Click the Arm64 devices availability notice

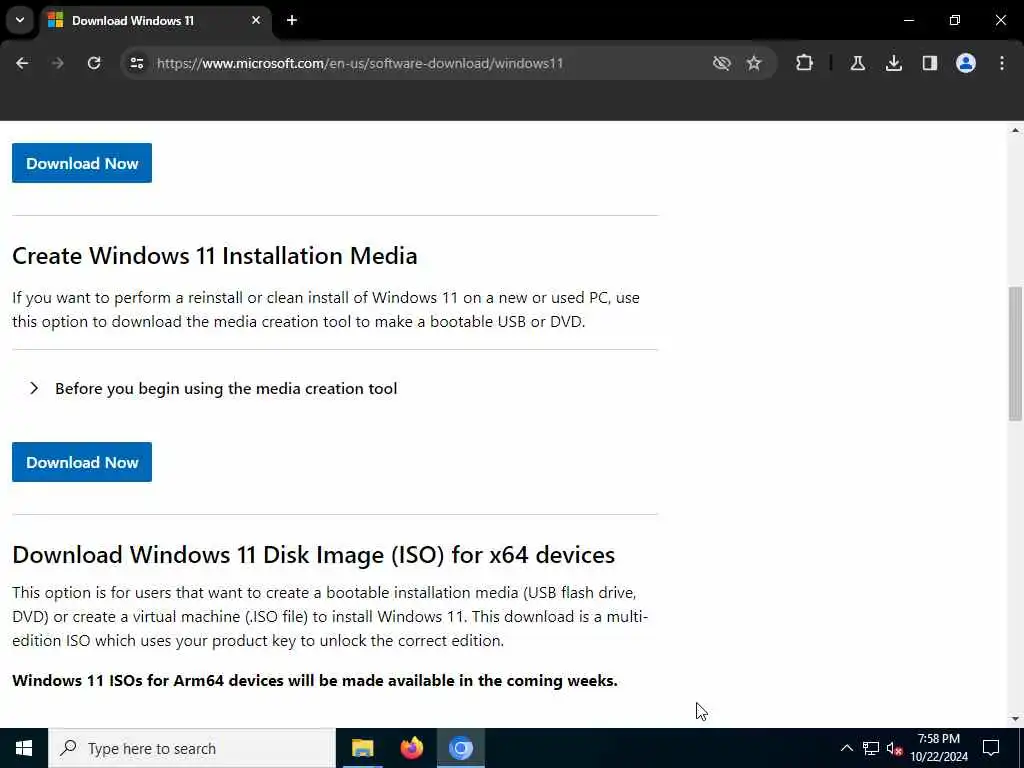[315, 680]
